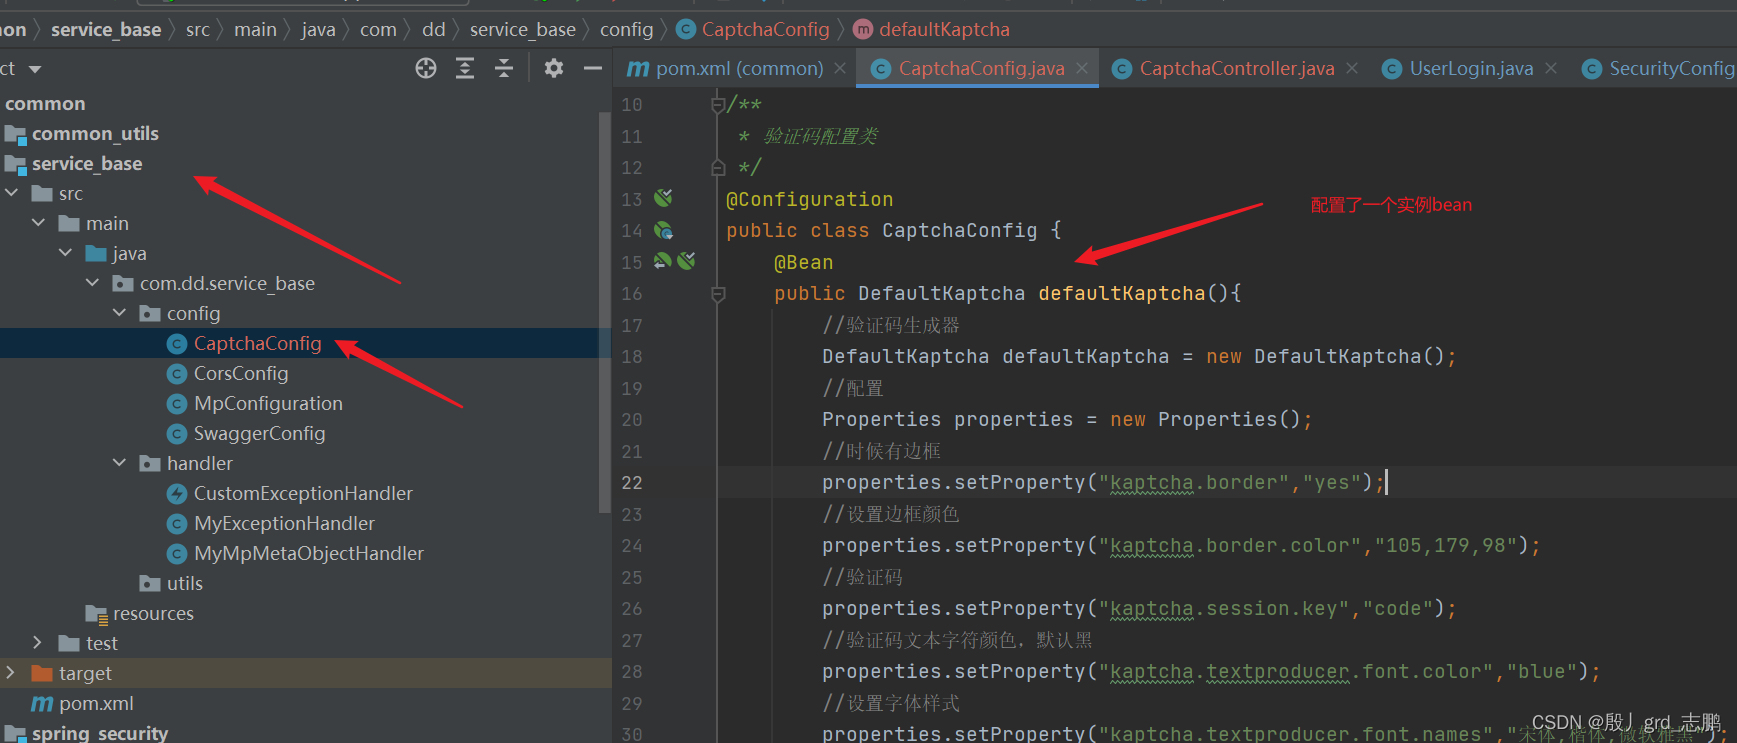The height and width of the screenshot is (743, 1737).
Task: Click the Collapse All toolbar icon
Action: [x=504, y=68]
